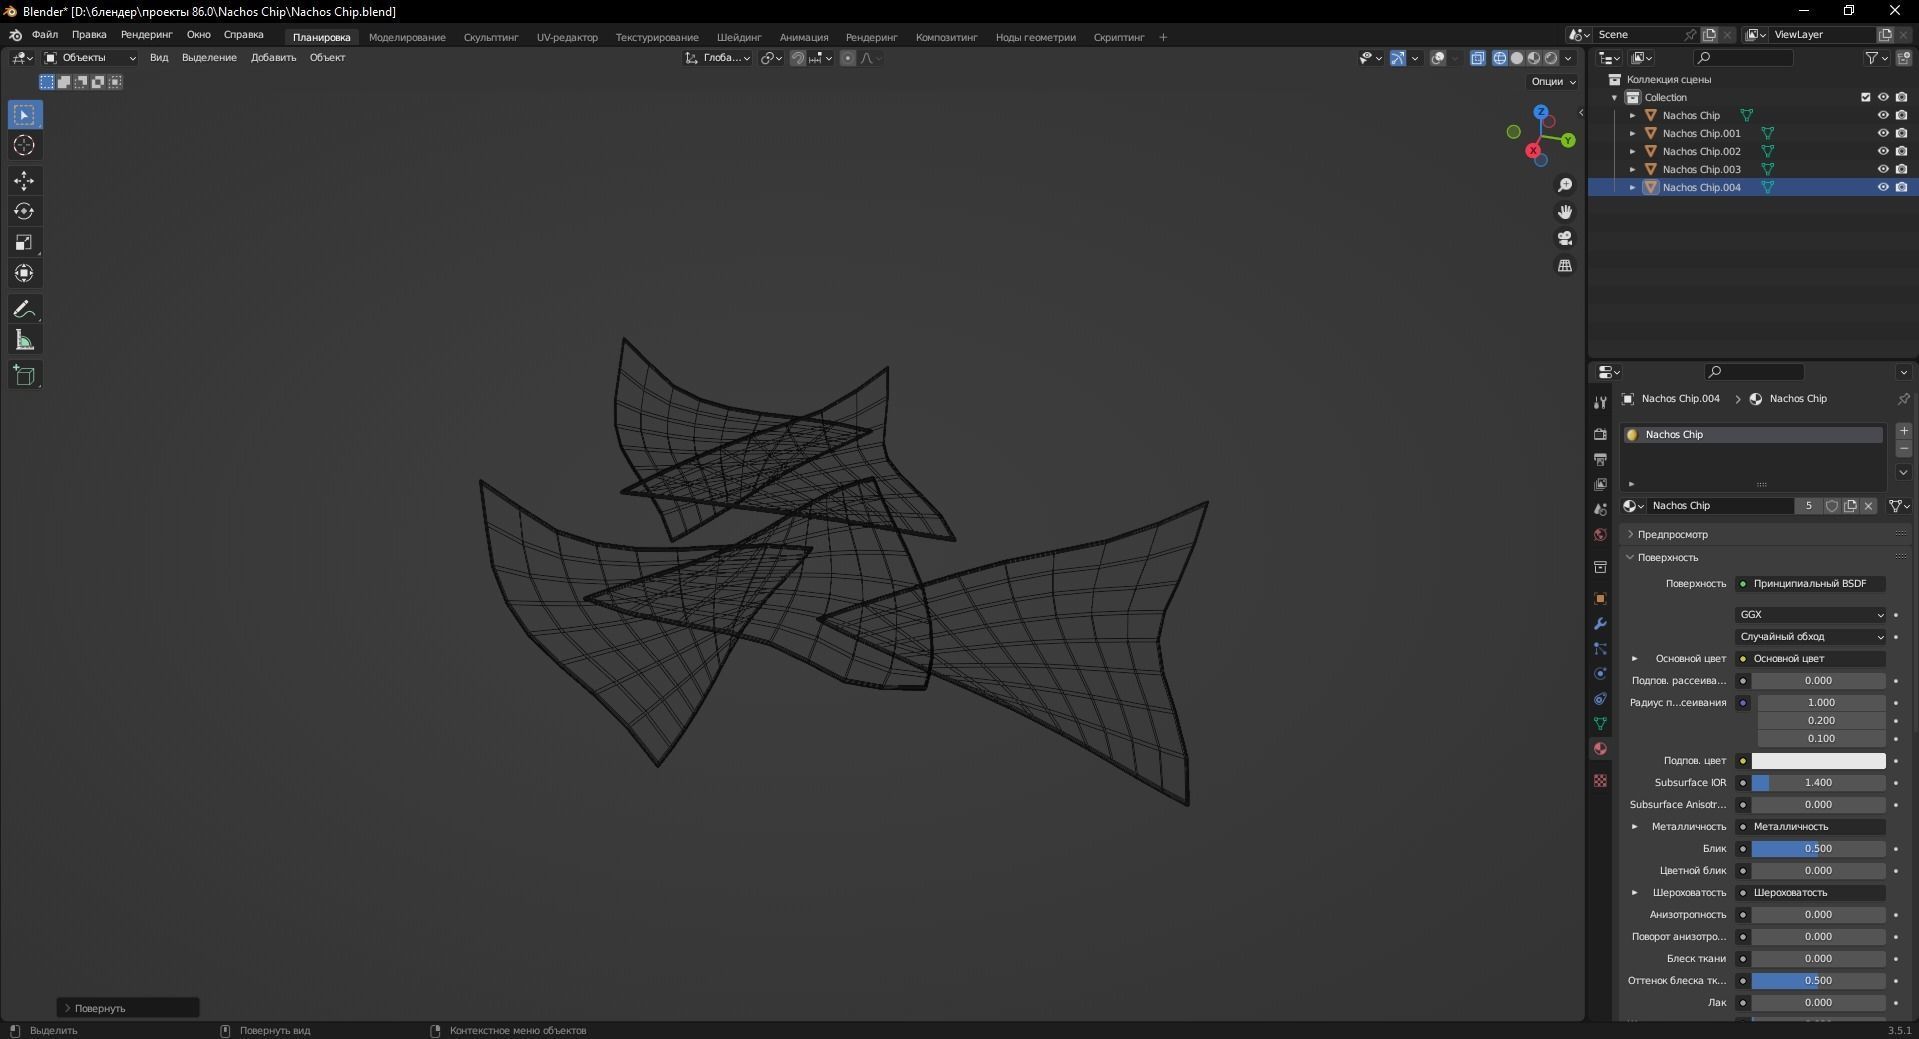Open the Object Data mesh properties tab
This screenshot has height=1039, width=1919.
1600,724
